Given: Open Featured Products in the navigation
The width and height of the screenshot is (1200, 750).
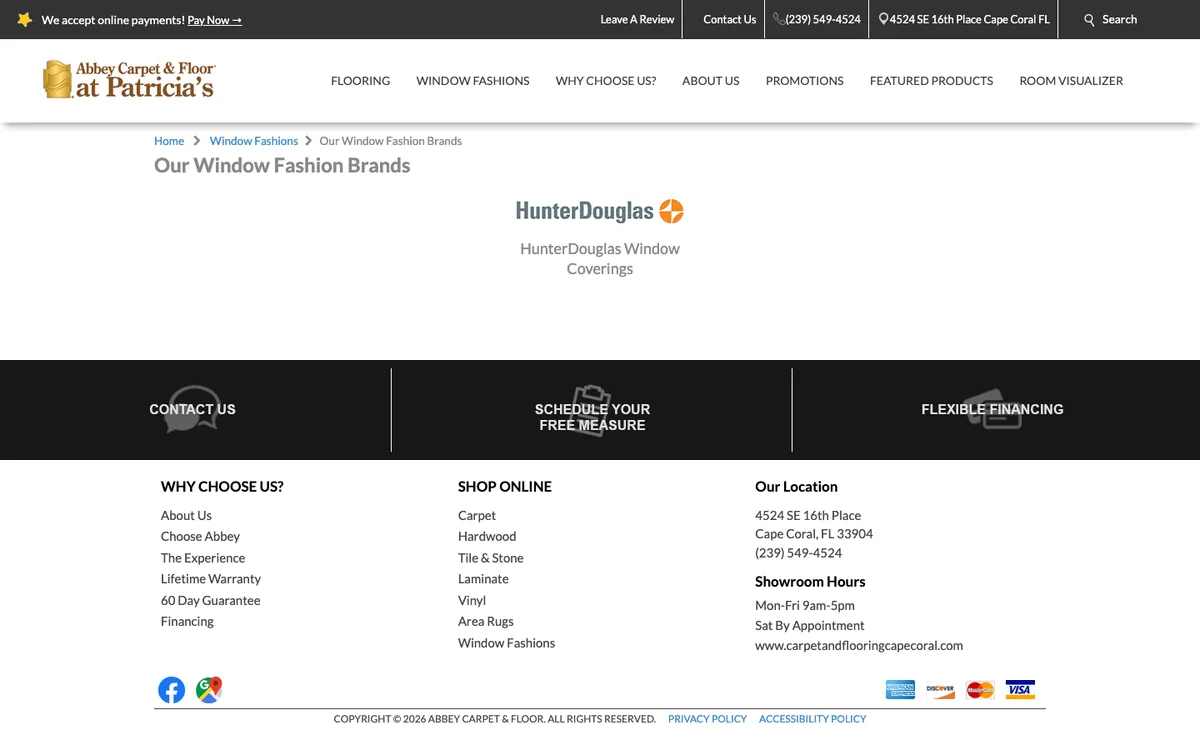Looking at the screenshot, I should tap(932, 81).
